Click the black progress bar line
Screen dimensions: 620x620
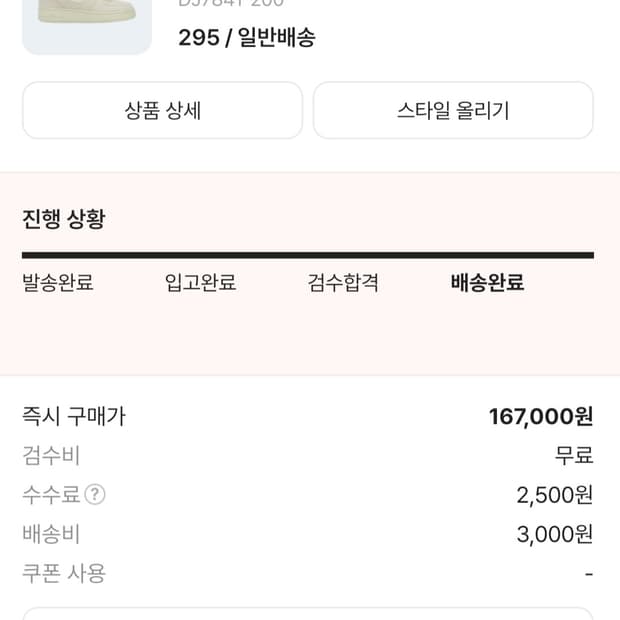click(x=308, y=256)
